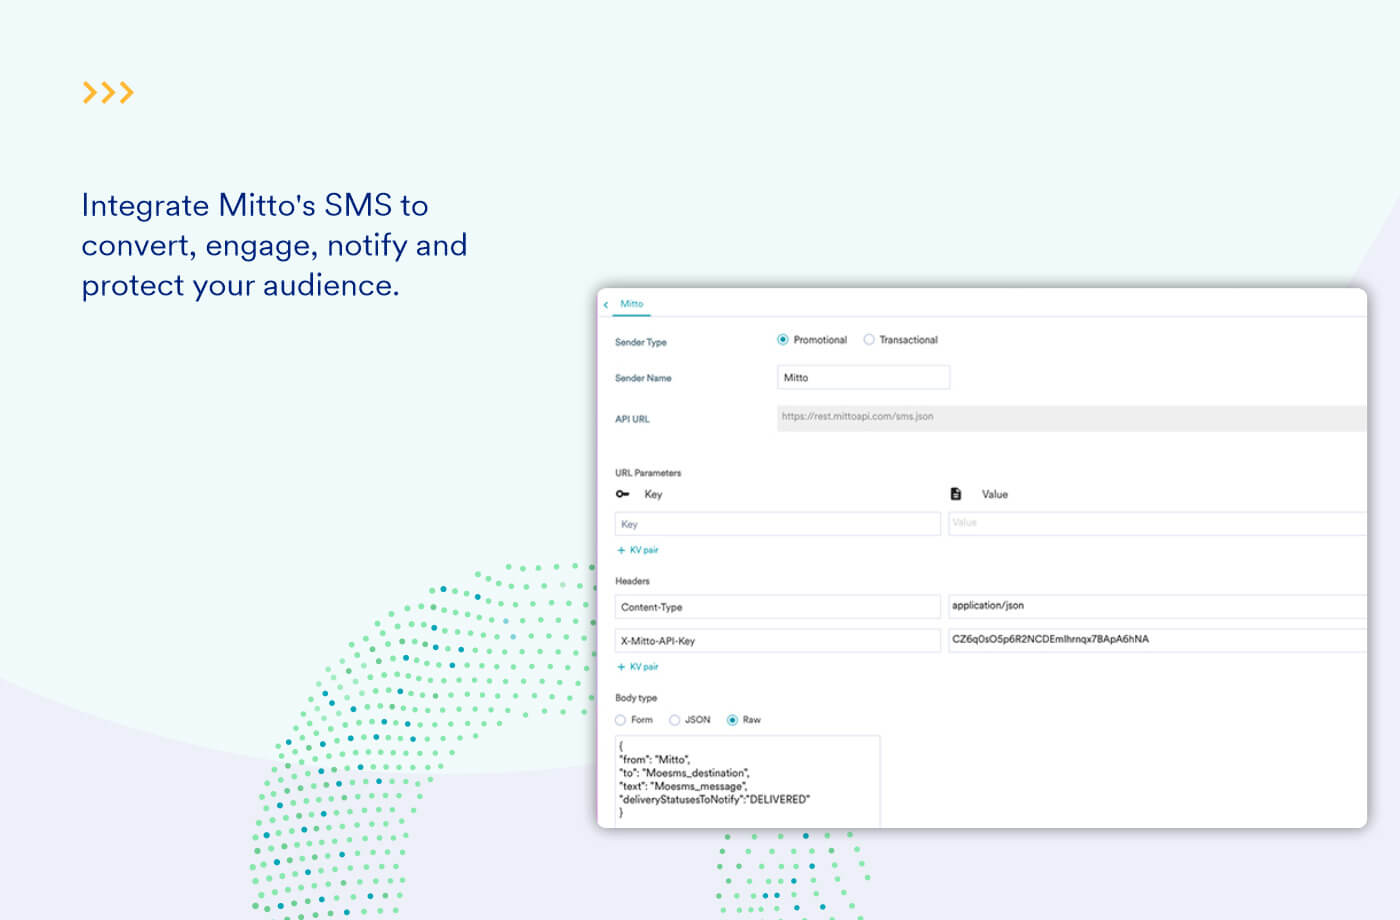This screenshot has height=920, width=1400.
Task: Add KV pair under URL Parameters
Action: point(638,550)
